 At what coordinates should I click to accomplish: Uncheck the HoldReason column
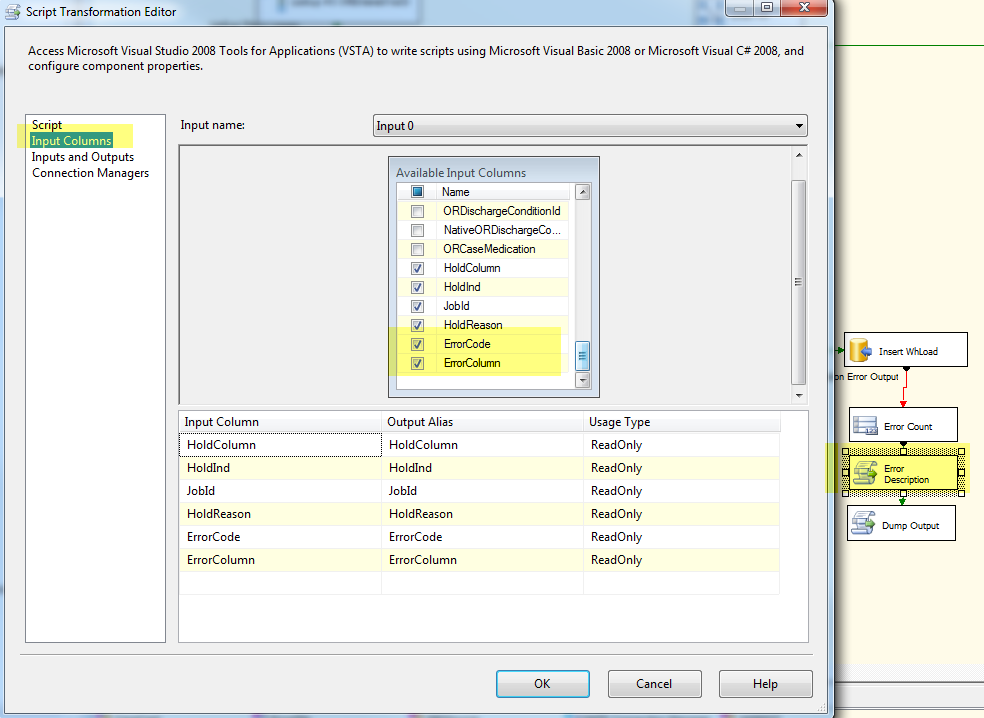tap(417, 324)
